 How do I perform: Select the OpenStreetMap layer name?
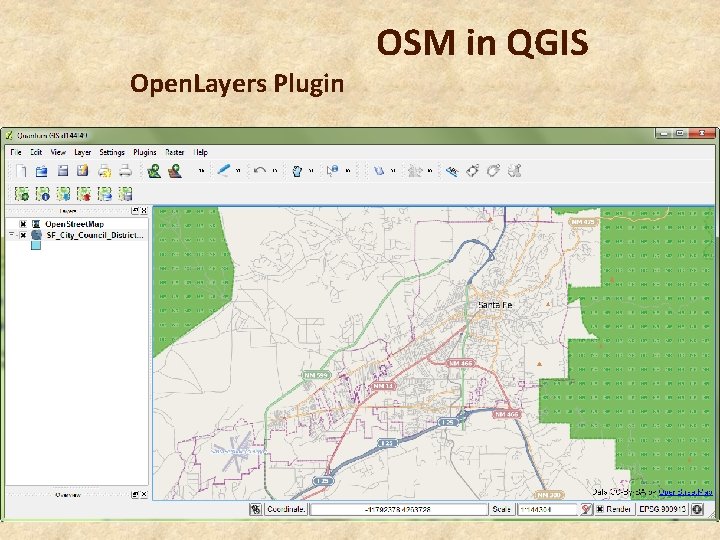tap(74, 224)
